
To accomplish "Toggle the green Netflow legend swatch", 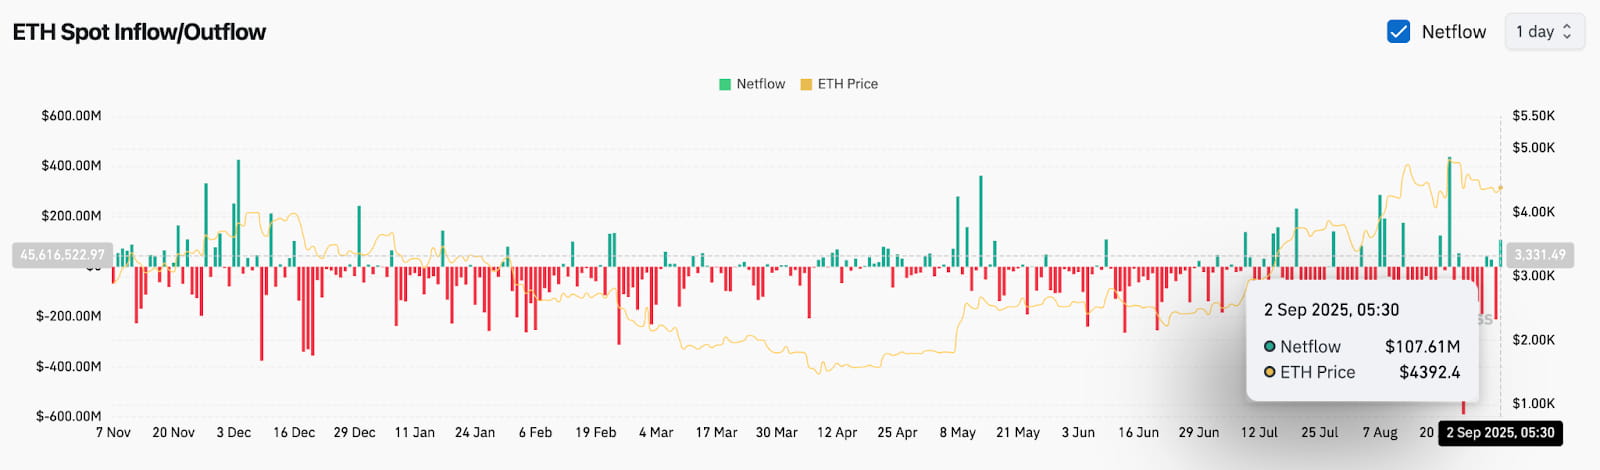I will pyautogui.click(x=725, y=84).
